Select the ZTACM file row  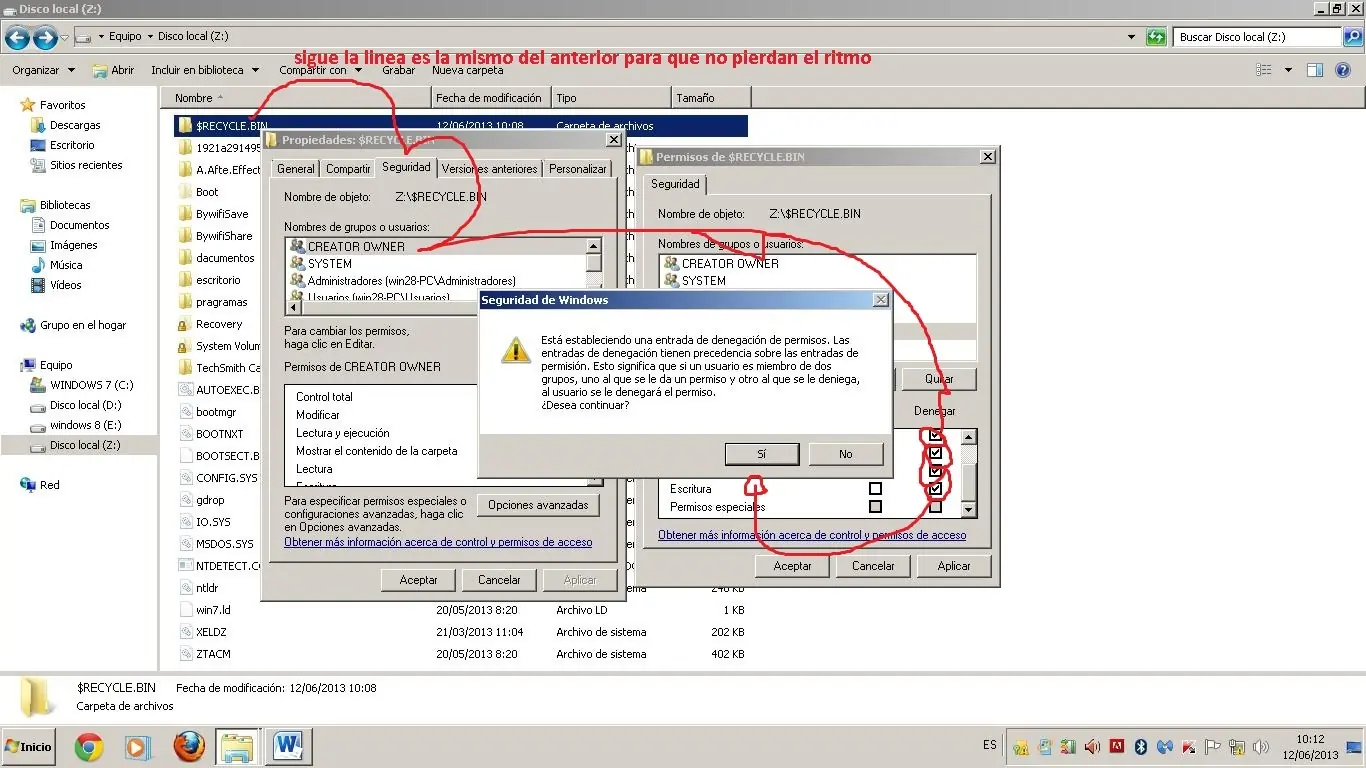pyautogui.click(x=461, y=654)
